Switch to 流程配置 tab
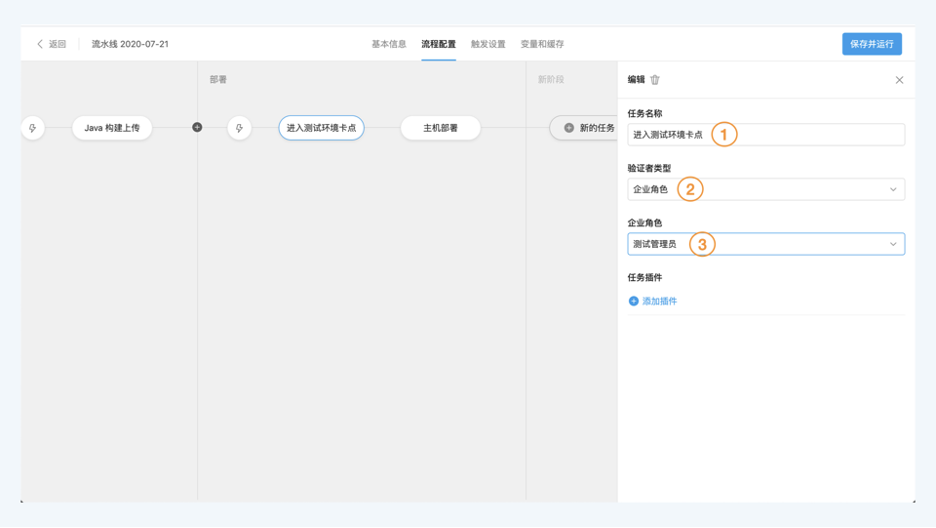This screenshot has height=528, width=936. 438,44
